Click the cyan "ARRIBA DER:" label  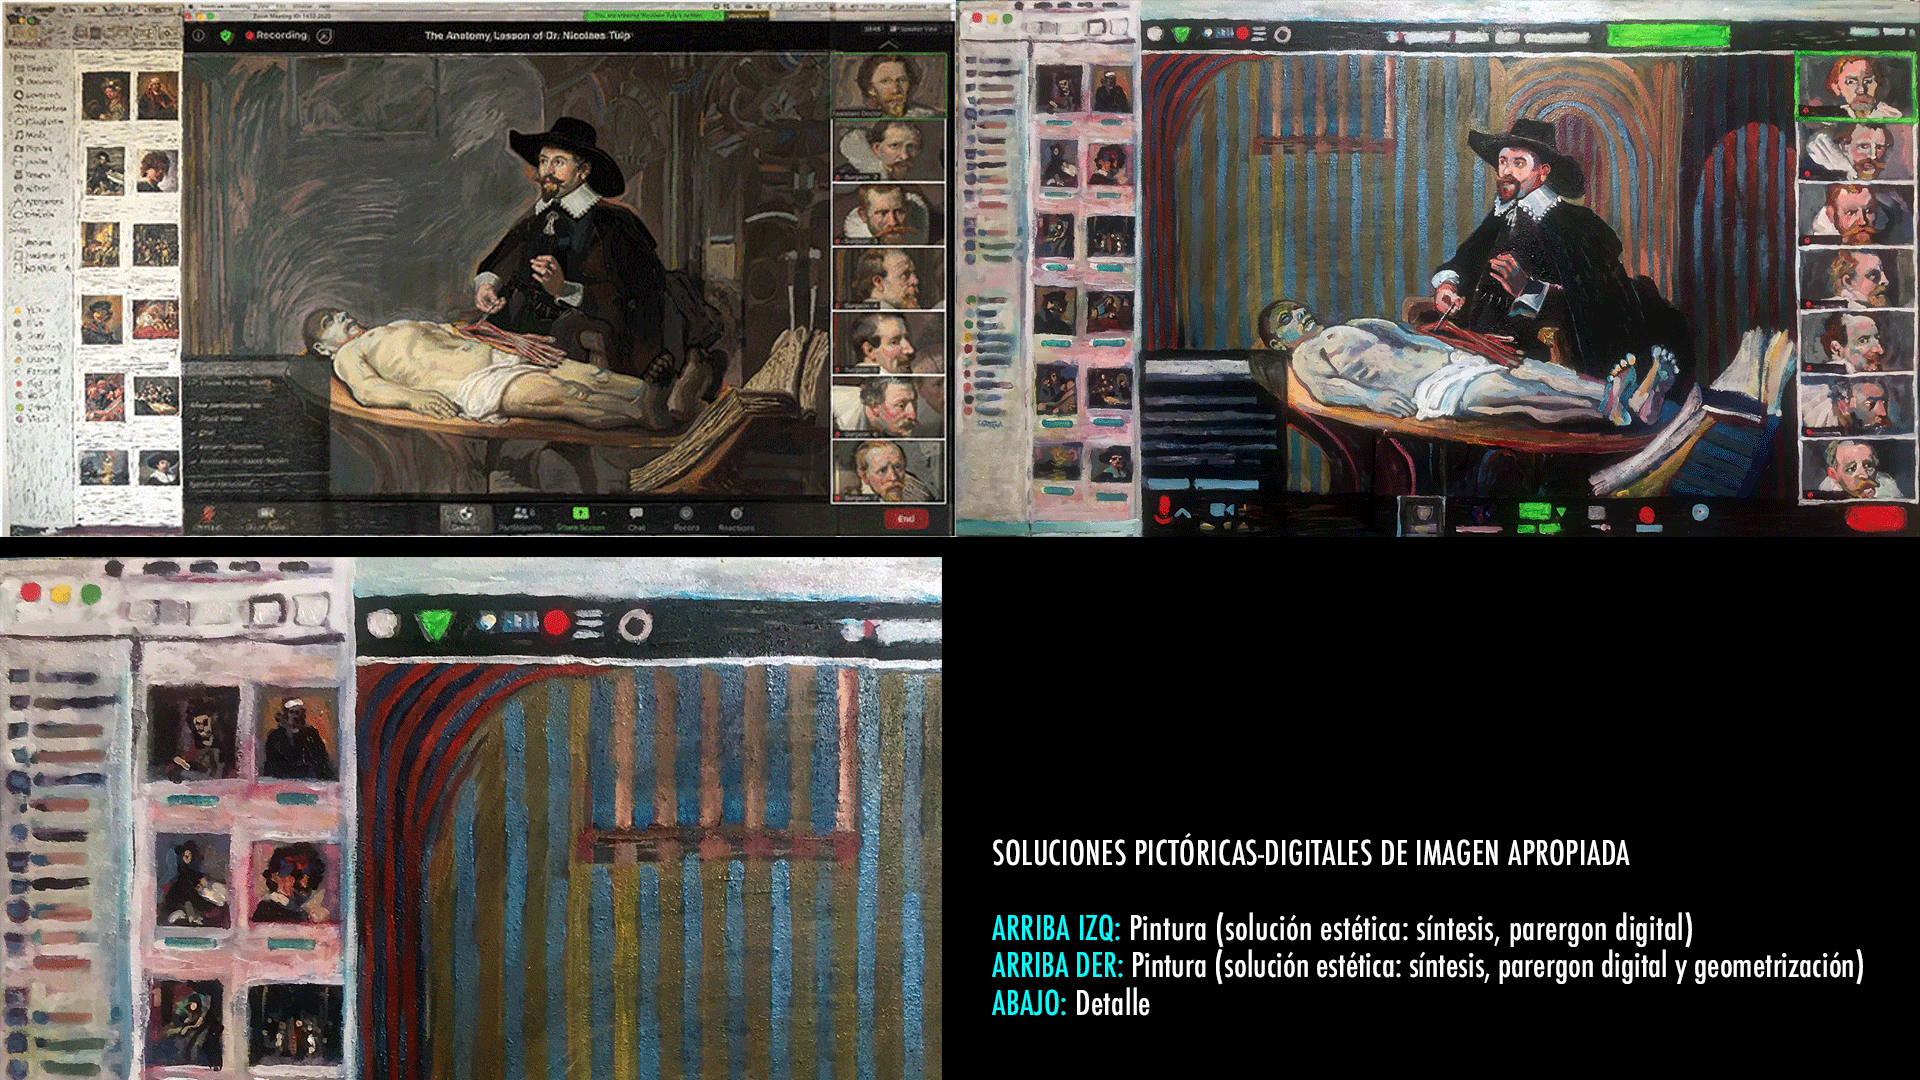pos(1058,966)
